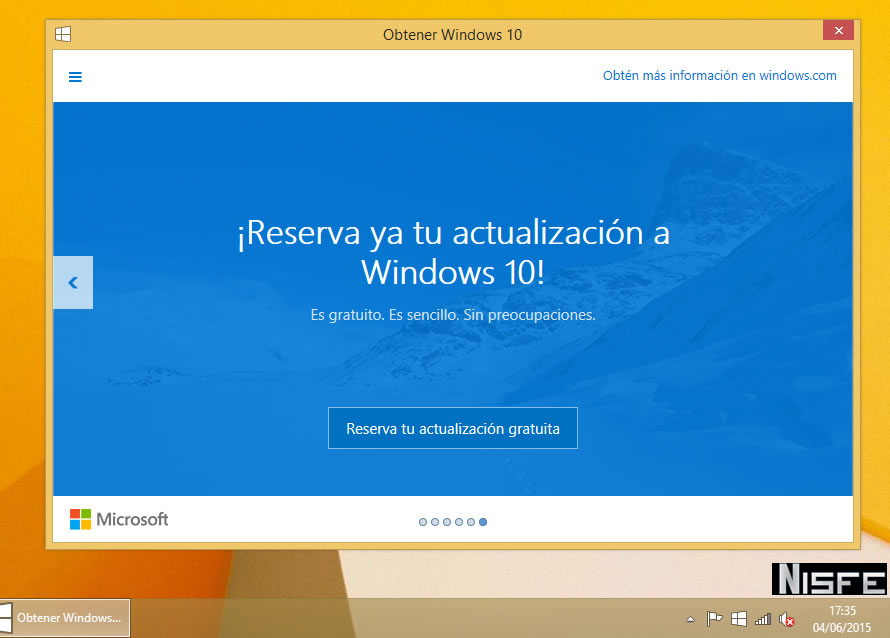Click the left arrow to go back
Image resolution: width=890 pixels, height=638 pixels.
73,283
